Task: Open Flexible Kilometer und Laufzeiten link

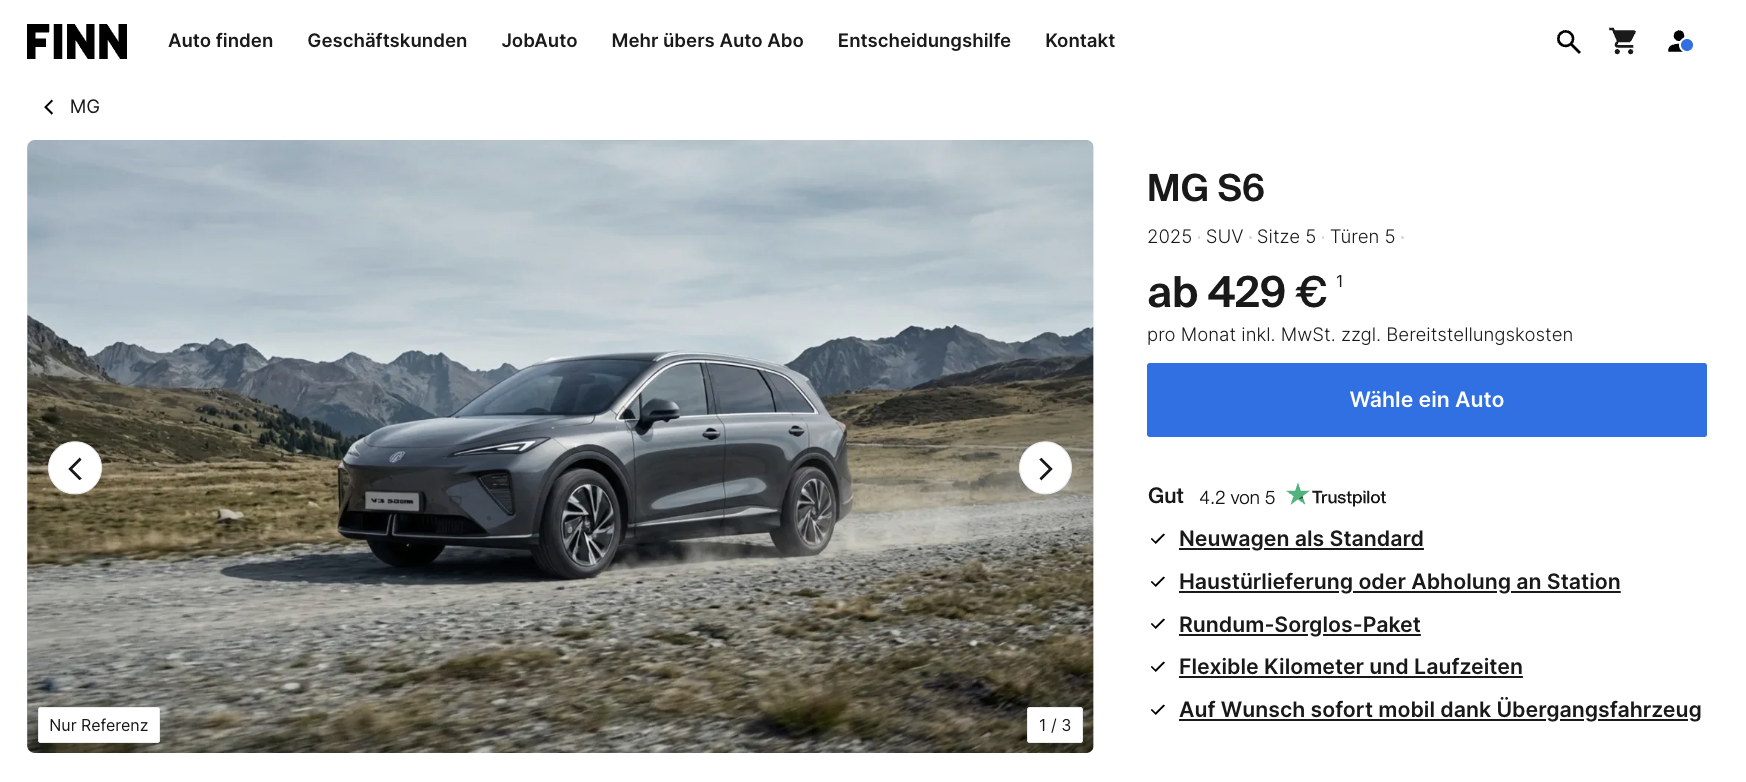Action: click(x=1350, y=667)
